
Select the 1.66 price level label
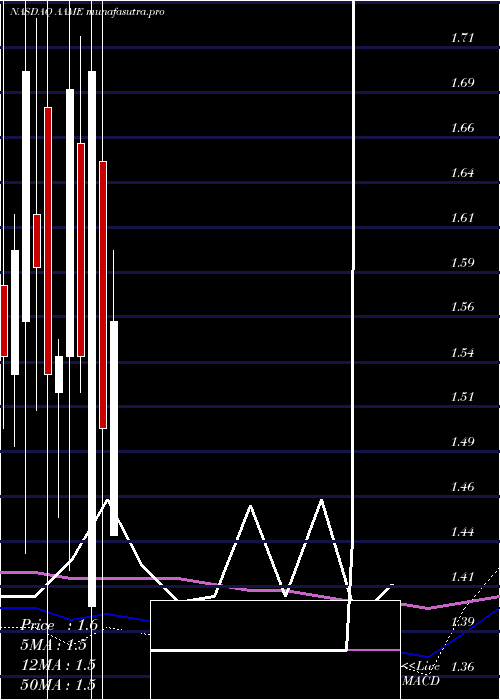[462, 128]
